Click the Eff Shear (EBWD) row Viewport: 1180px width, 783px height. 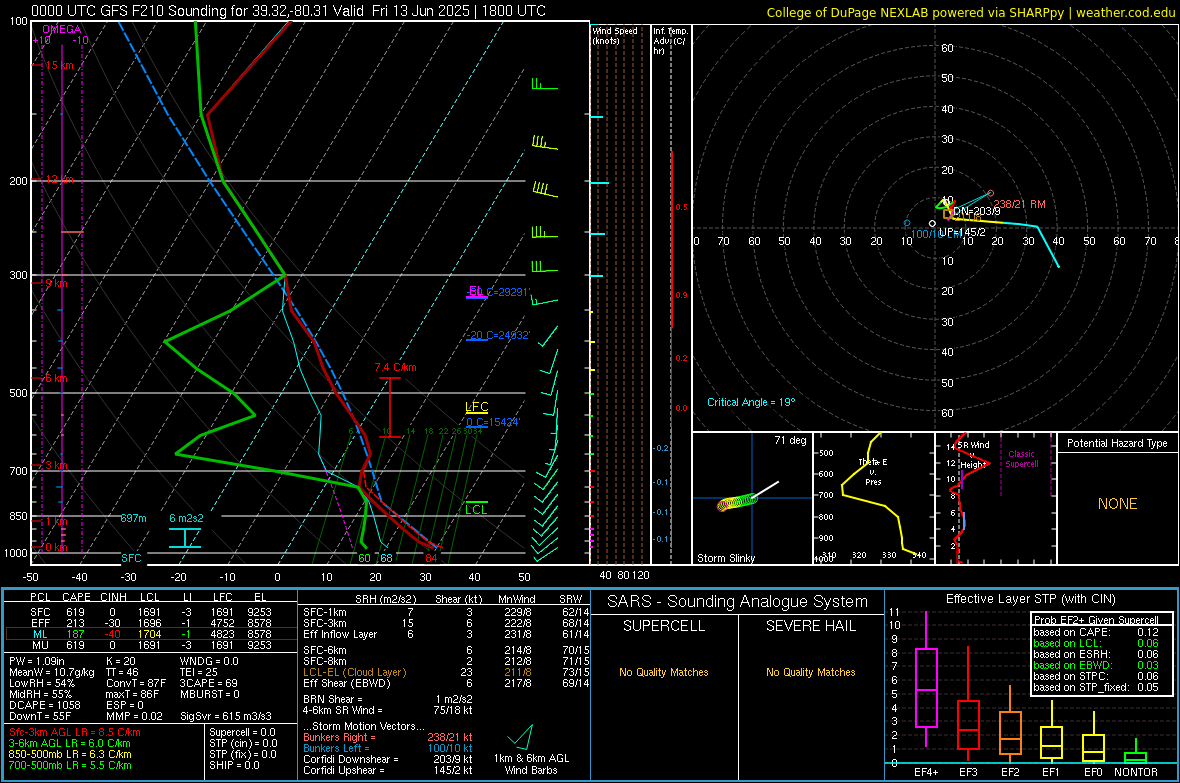pos(446,683)
